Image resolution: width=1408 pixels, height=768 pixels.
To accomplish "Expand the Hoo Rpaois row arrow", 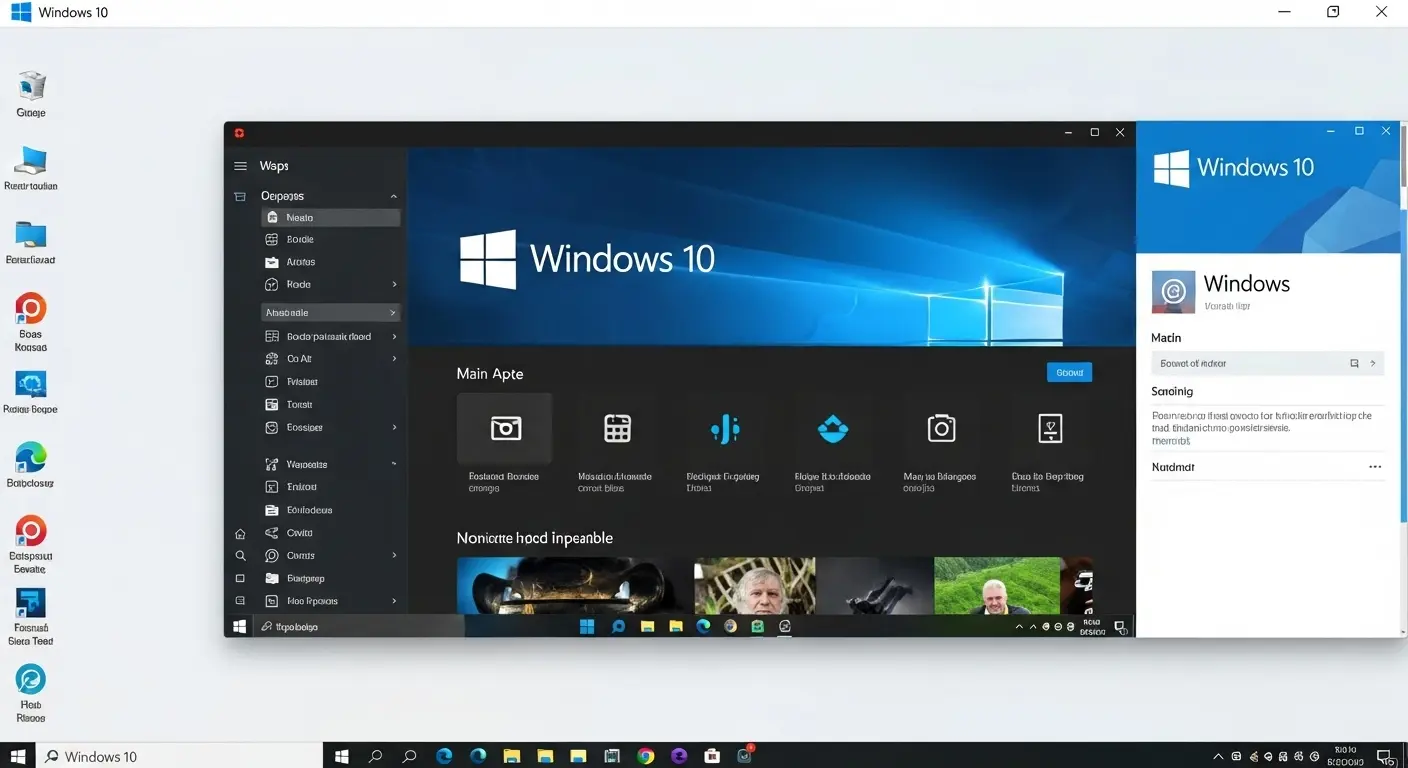I will coord(394,601).
